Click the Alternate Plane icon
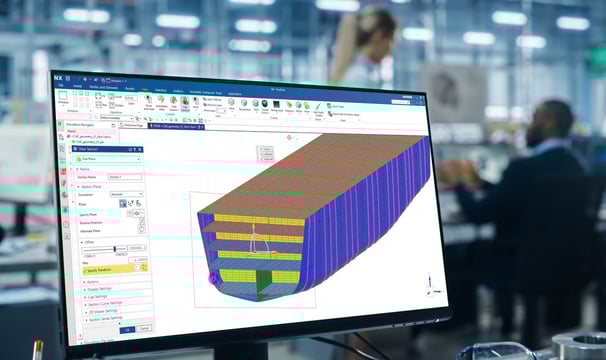 pyautogui.click(x=141, y=229)
